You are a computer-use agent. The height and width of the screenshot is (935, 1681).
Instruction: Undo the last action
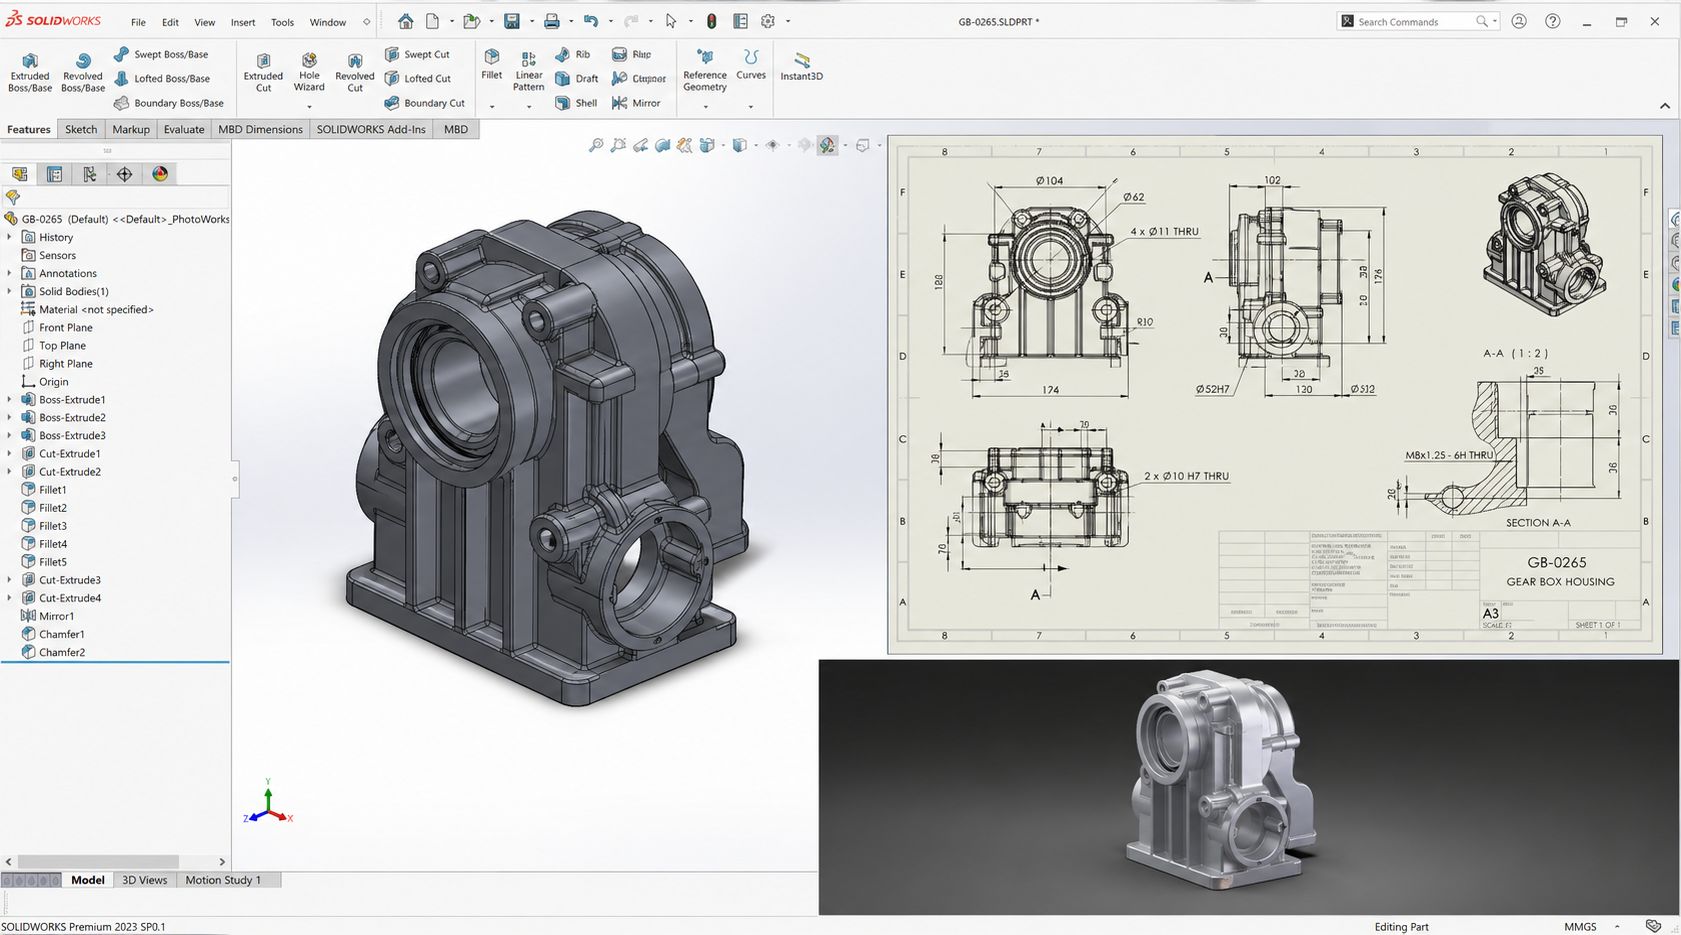click(591, 21)
